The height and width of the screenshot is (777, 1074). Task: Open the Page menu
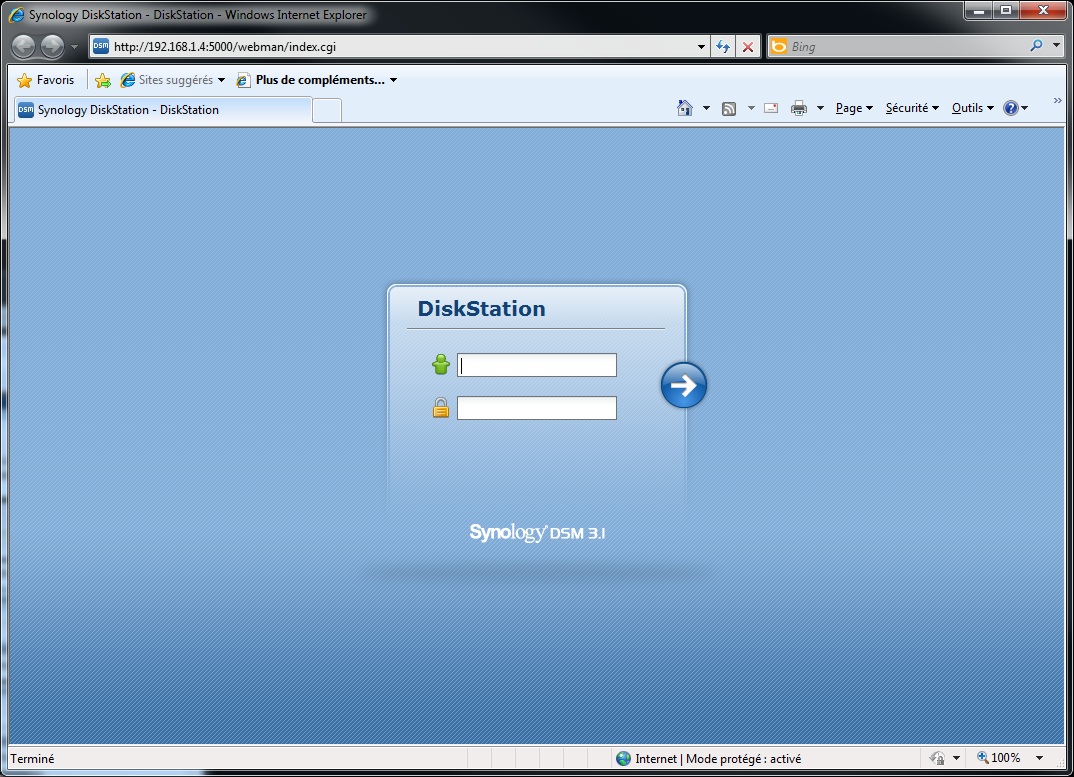click(854, 108)
